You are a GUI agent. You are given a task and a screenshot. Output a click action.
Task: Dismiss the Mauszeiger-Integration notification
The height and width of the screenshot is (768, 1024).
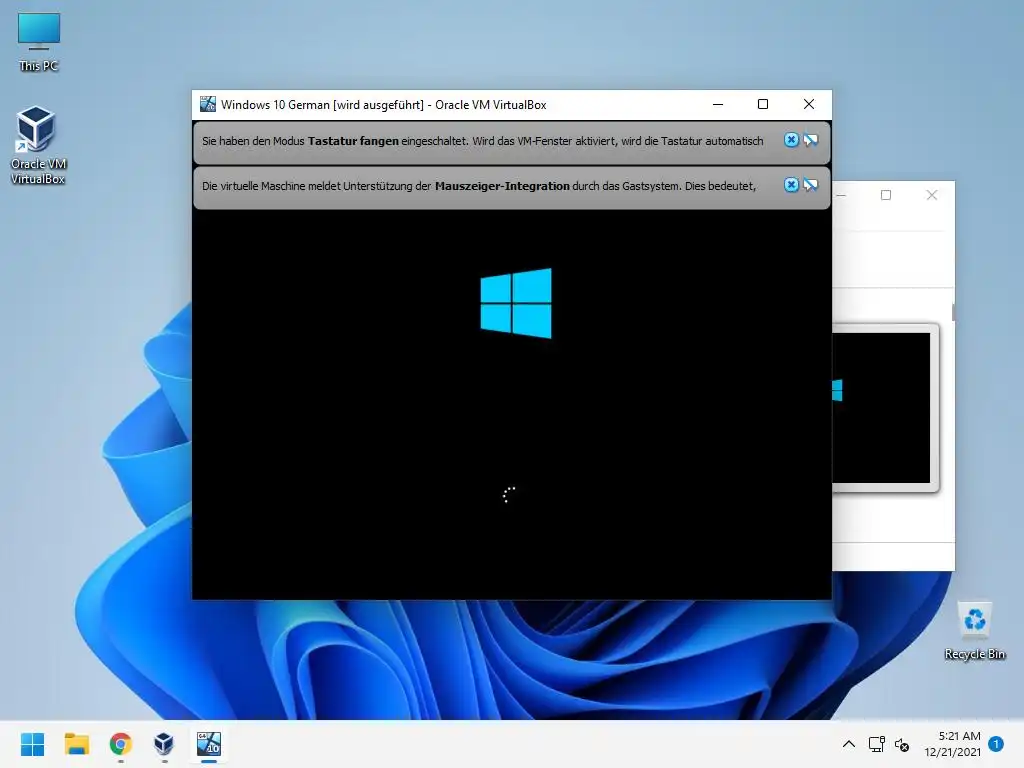[x=791, y=185]
